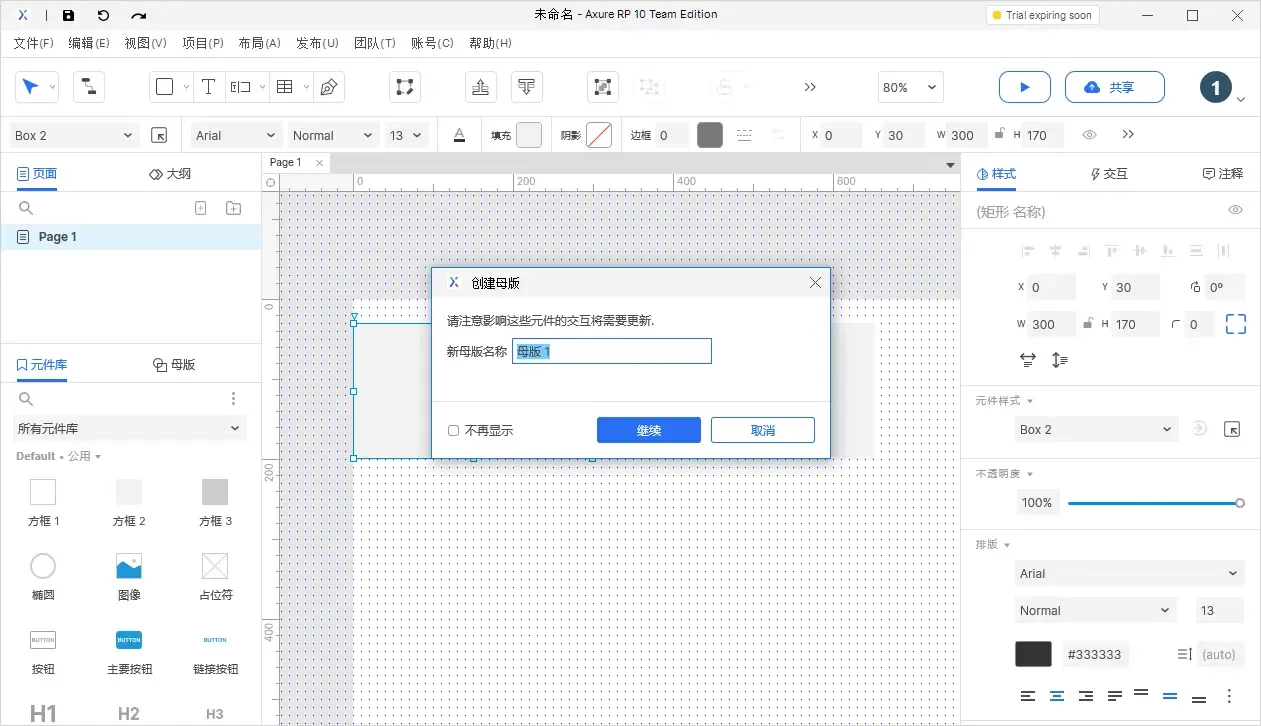Select the pen drawing tool

click(x=327, y=87)
